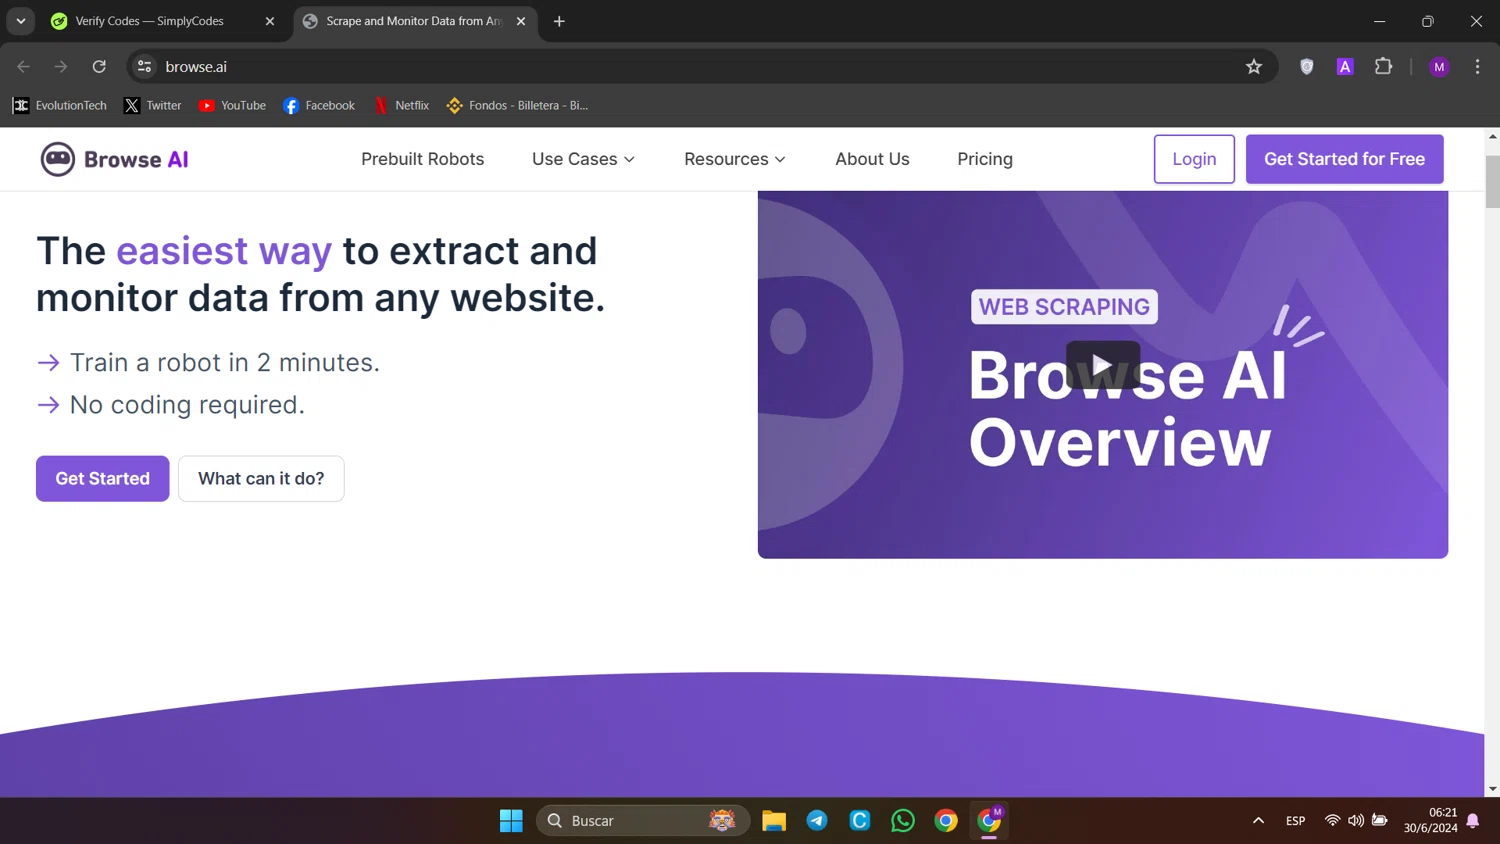The width and height of the screenshot is (1500, 844).
Task: Open Chrome's three-dot menu
Action: [1477, 67]
